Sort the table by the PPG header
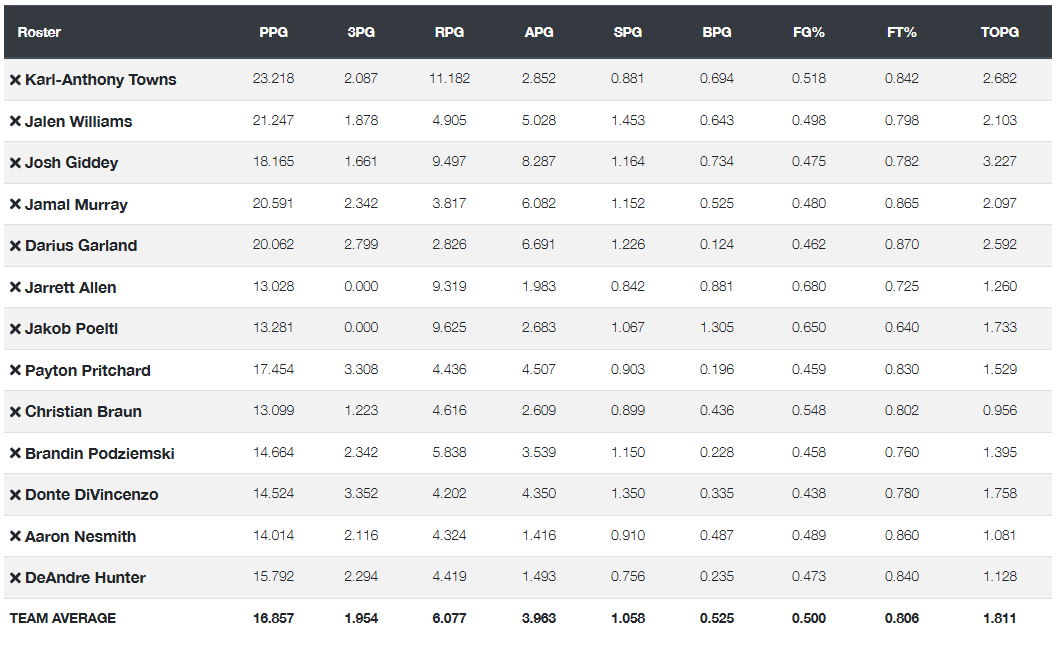The width and height of the screenshot is (1056, 649). click(273, 32)
